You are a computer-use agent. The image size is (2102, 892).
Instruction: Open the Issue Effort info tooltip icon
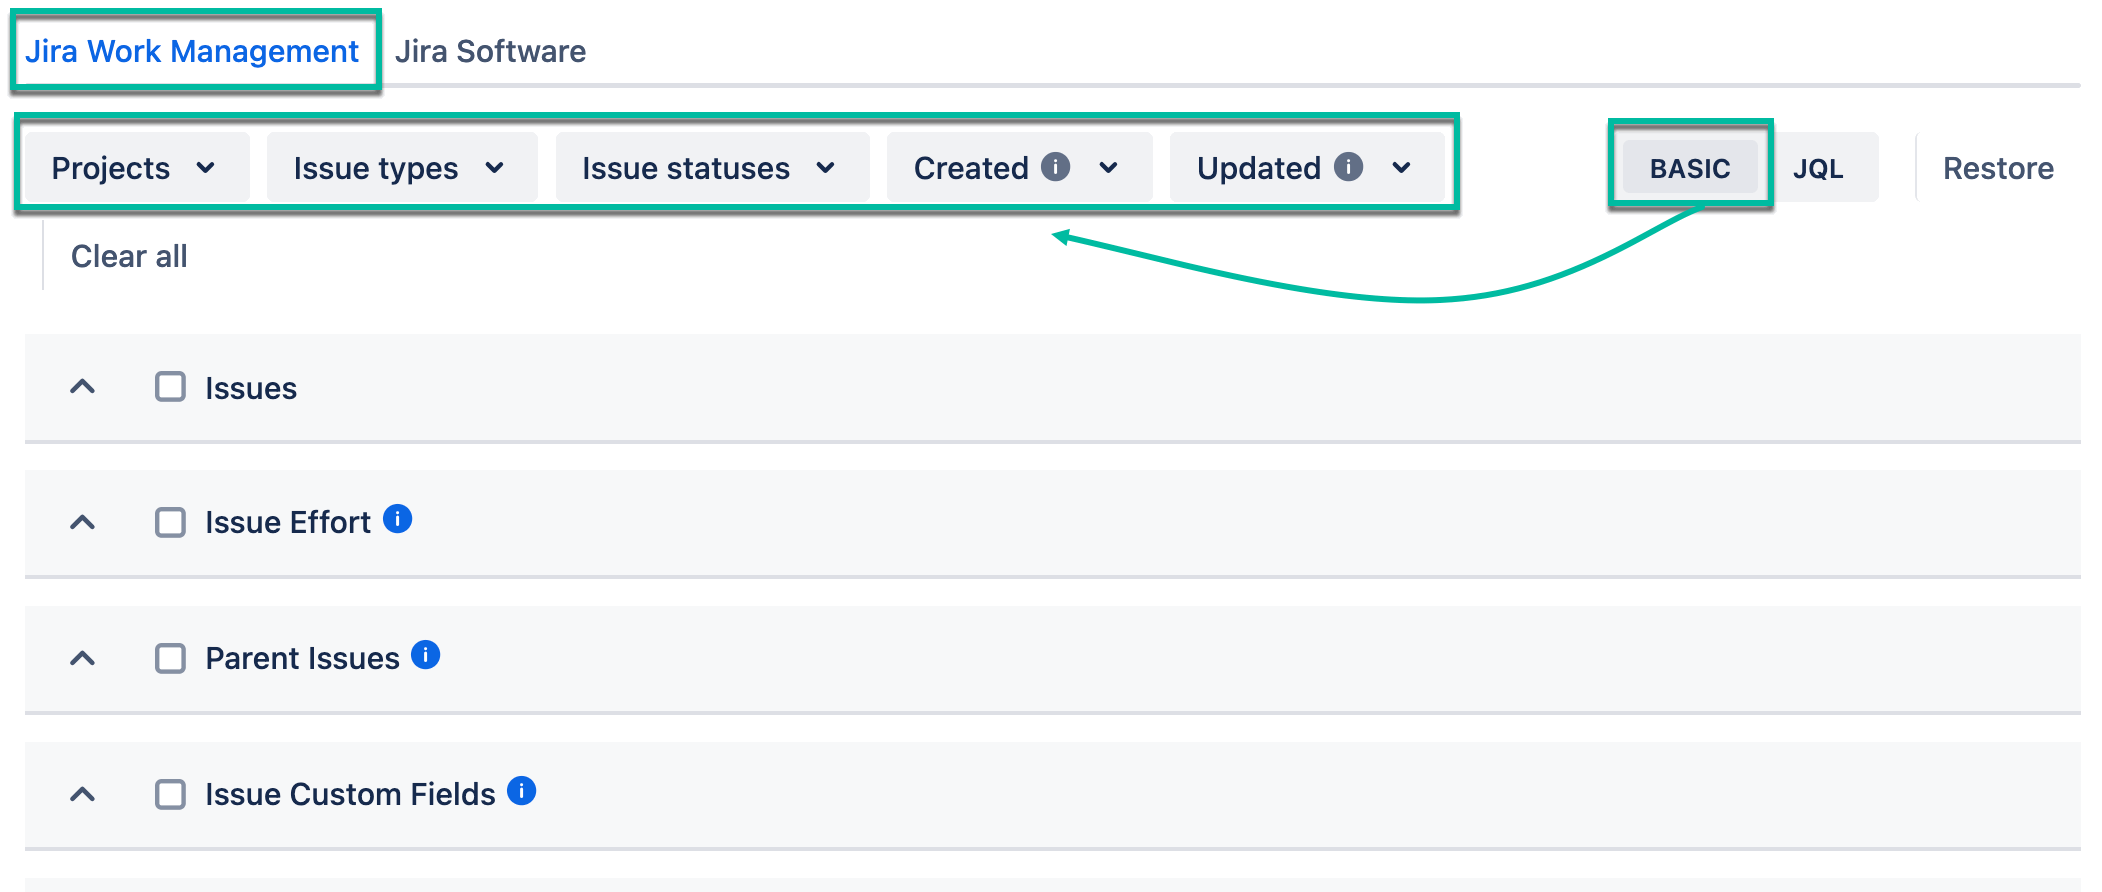click(x=397, y=518)
